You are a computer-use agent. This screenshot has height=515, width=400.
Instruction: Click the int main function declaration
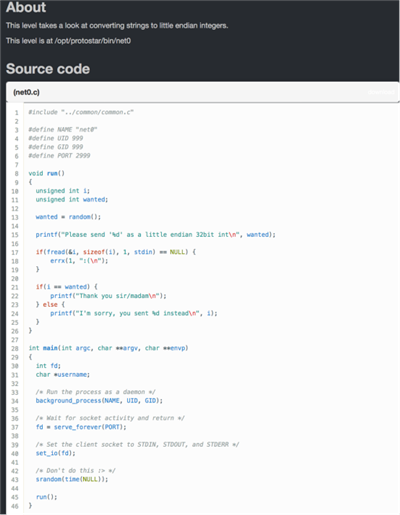pyautogui.click(x=108, y=348)
